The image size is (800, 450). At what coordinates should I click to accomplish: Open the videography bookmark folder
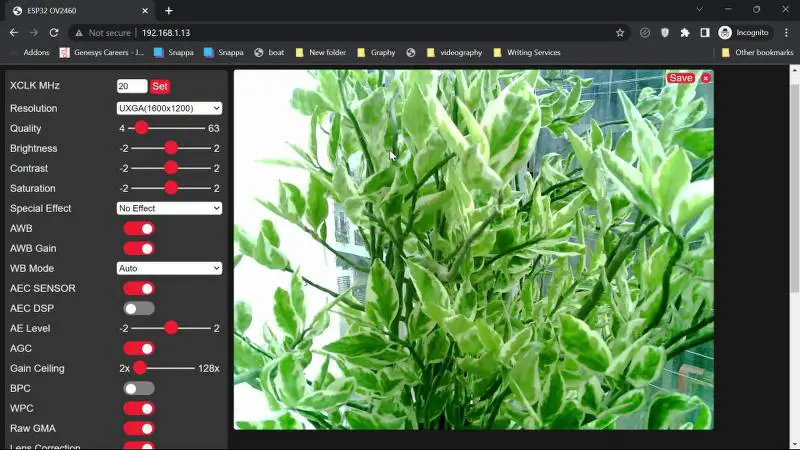click(454, 53)
